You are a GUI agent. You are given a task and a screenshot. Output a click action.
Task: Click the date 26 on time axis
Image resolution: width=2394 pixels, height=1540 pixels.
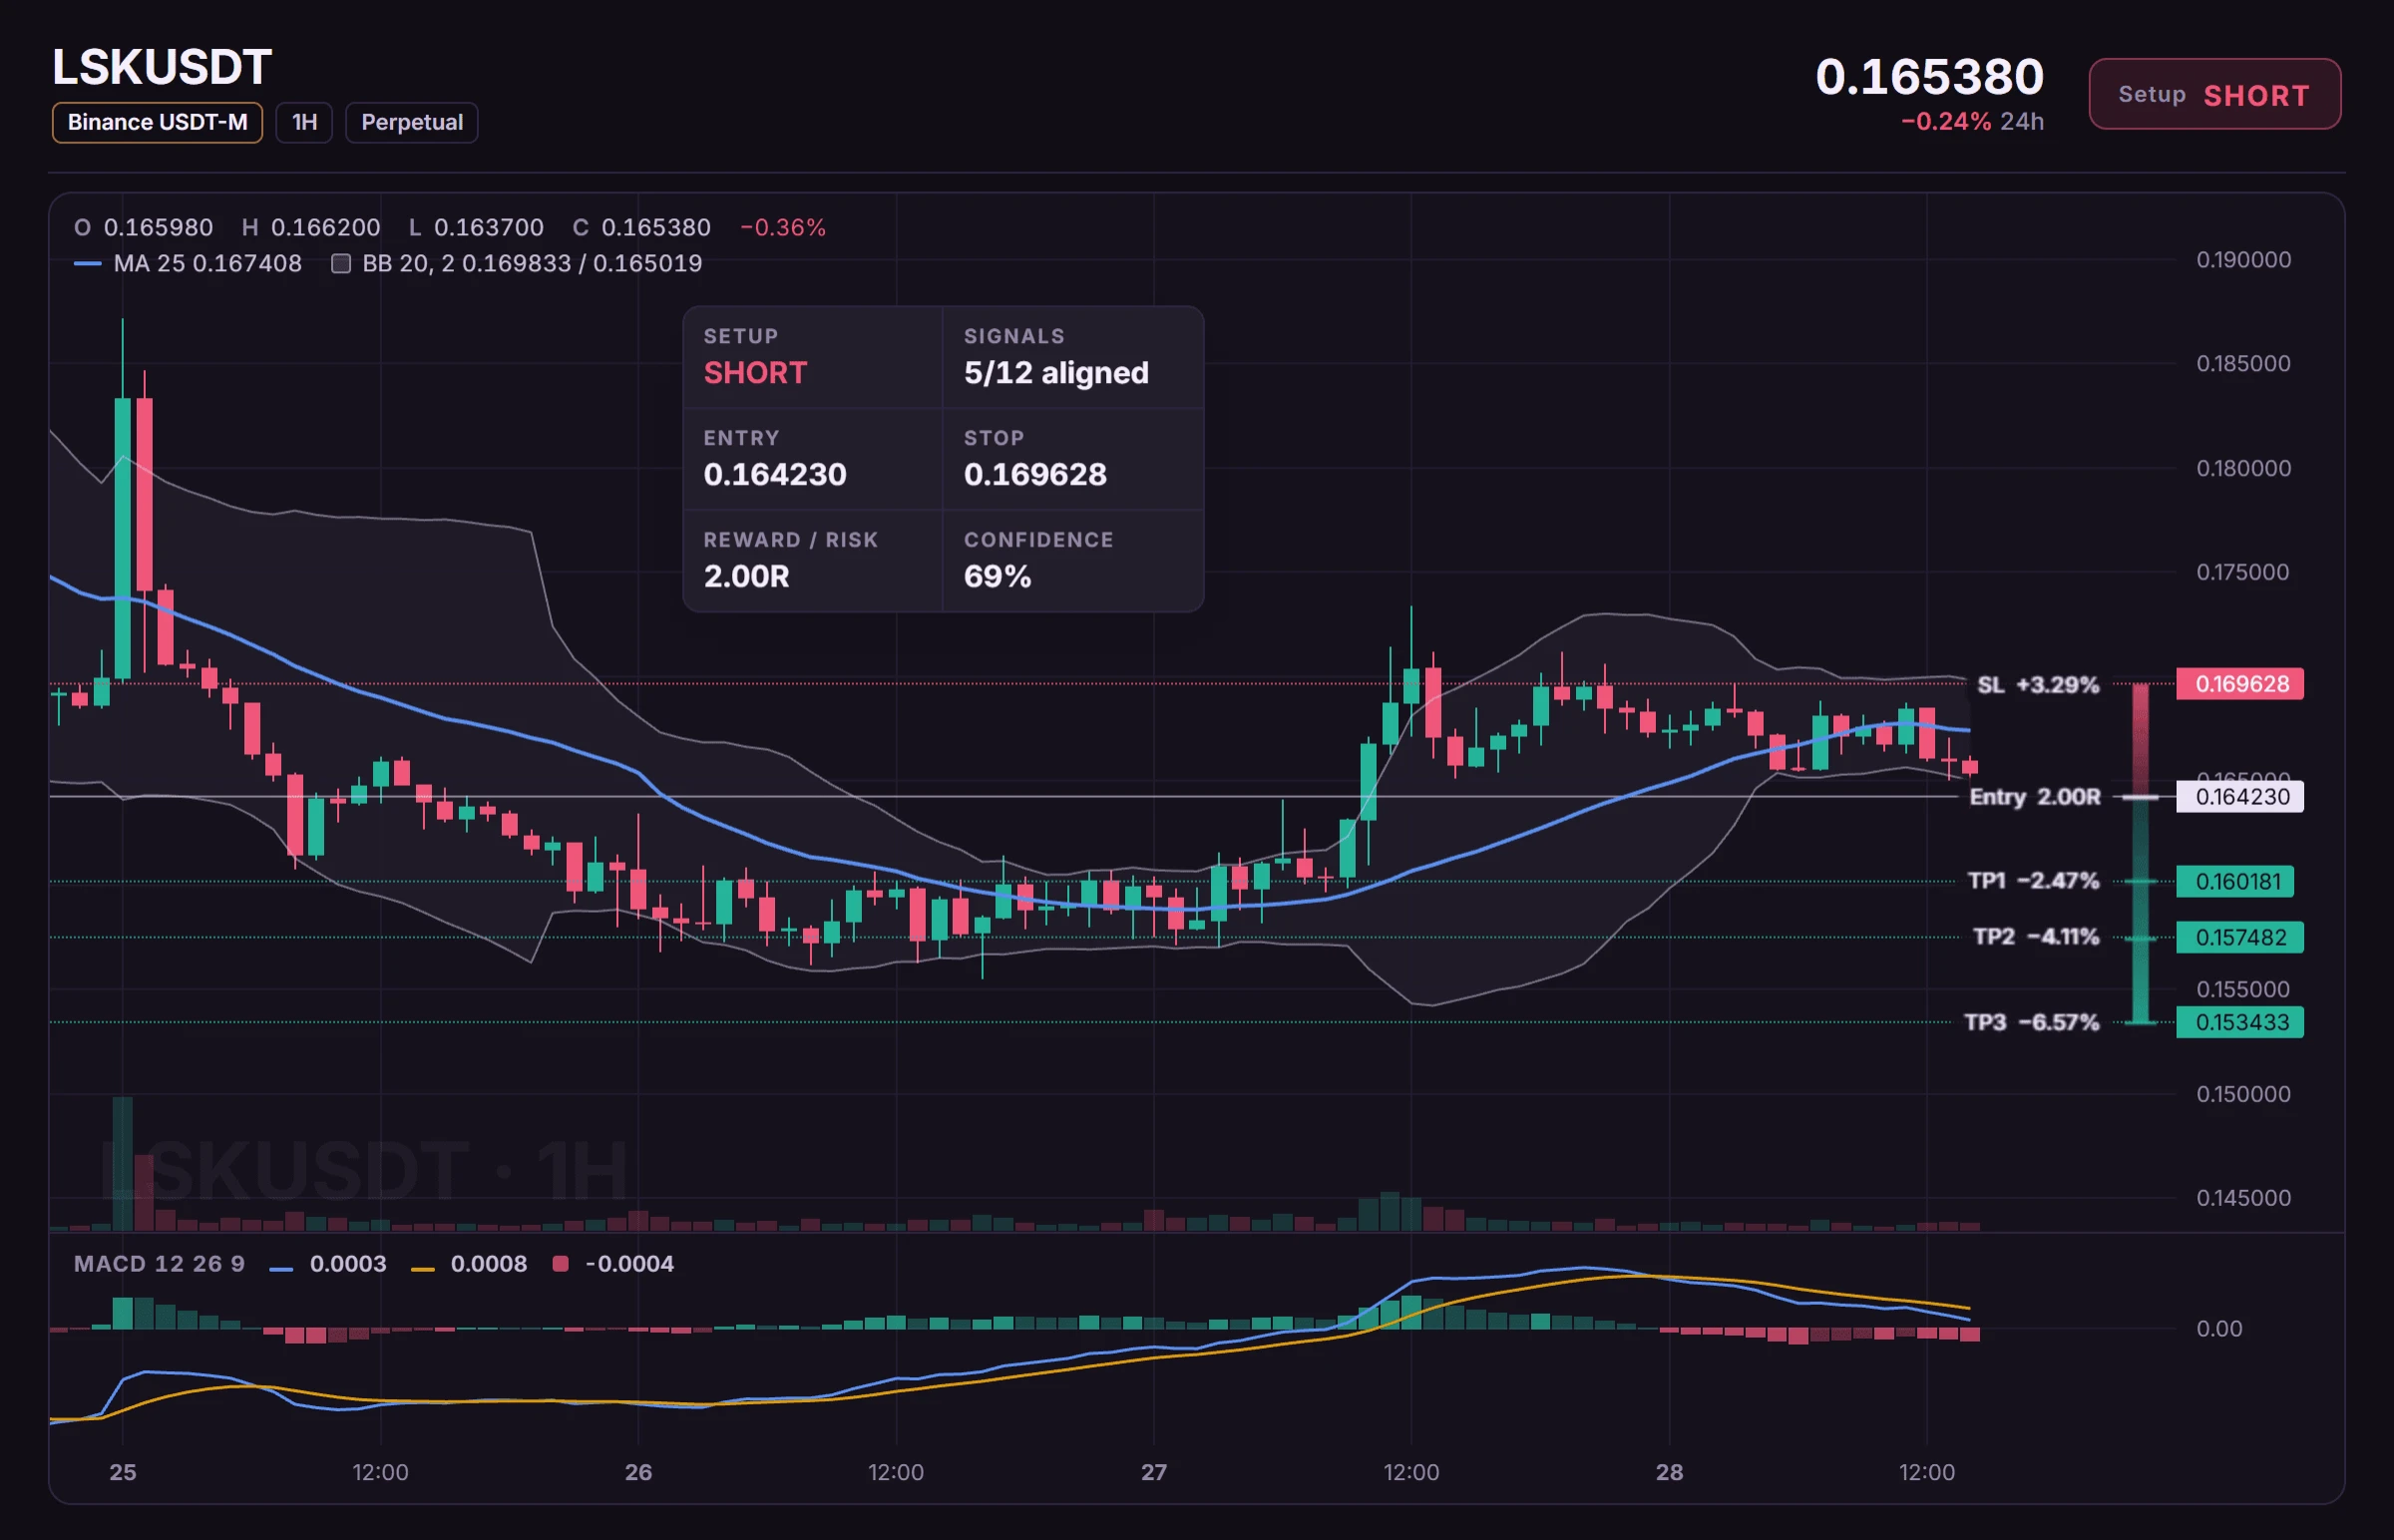(638, 1472)
